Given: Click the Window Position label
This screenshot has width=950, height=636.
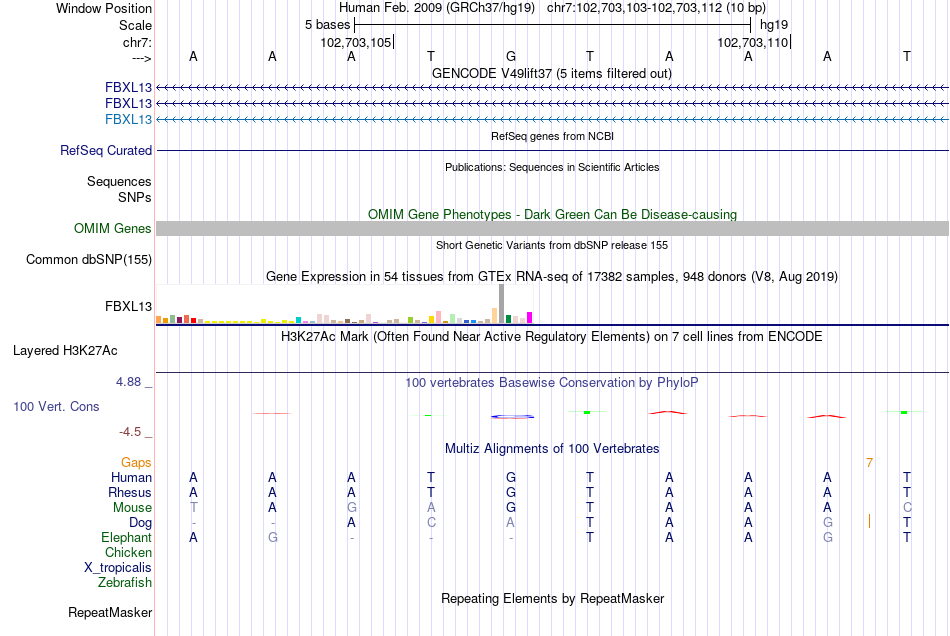Looking at the screenshot, I should (x=104, y=8).
